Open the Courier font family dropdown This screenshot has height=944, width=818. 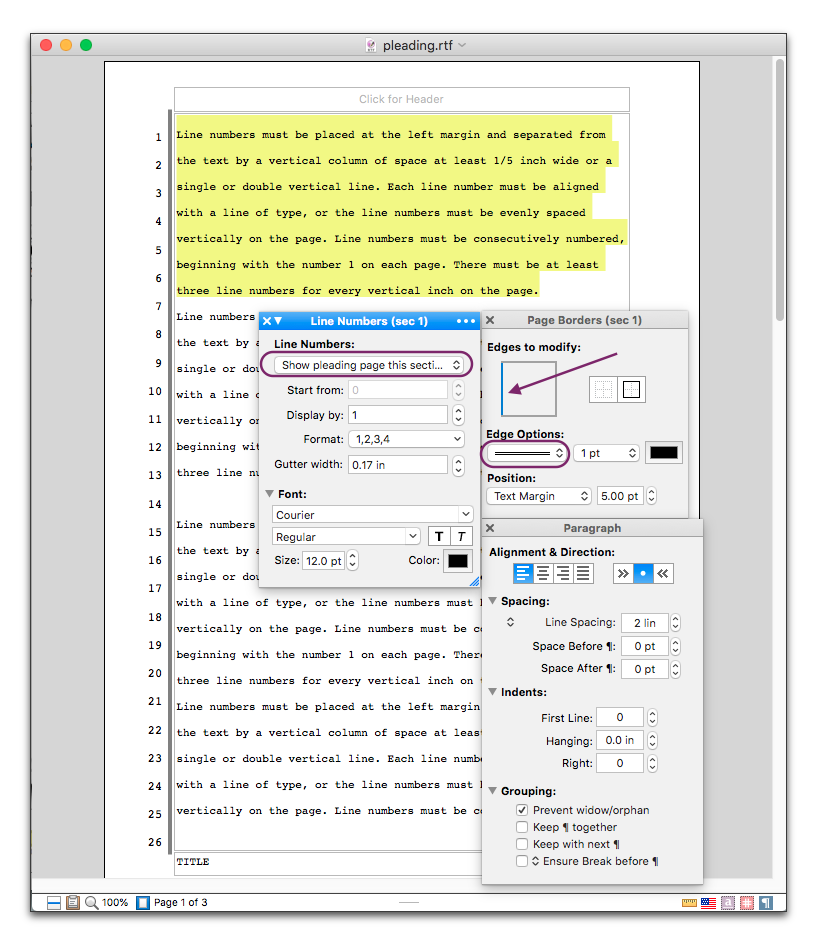point(373,514)
